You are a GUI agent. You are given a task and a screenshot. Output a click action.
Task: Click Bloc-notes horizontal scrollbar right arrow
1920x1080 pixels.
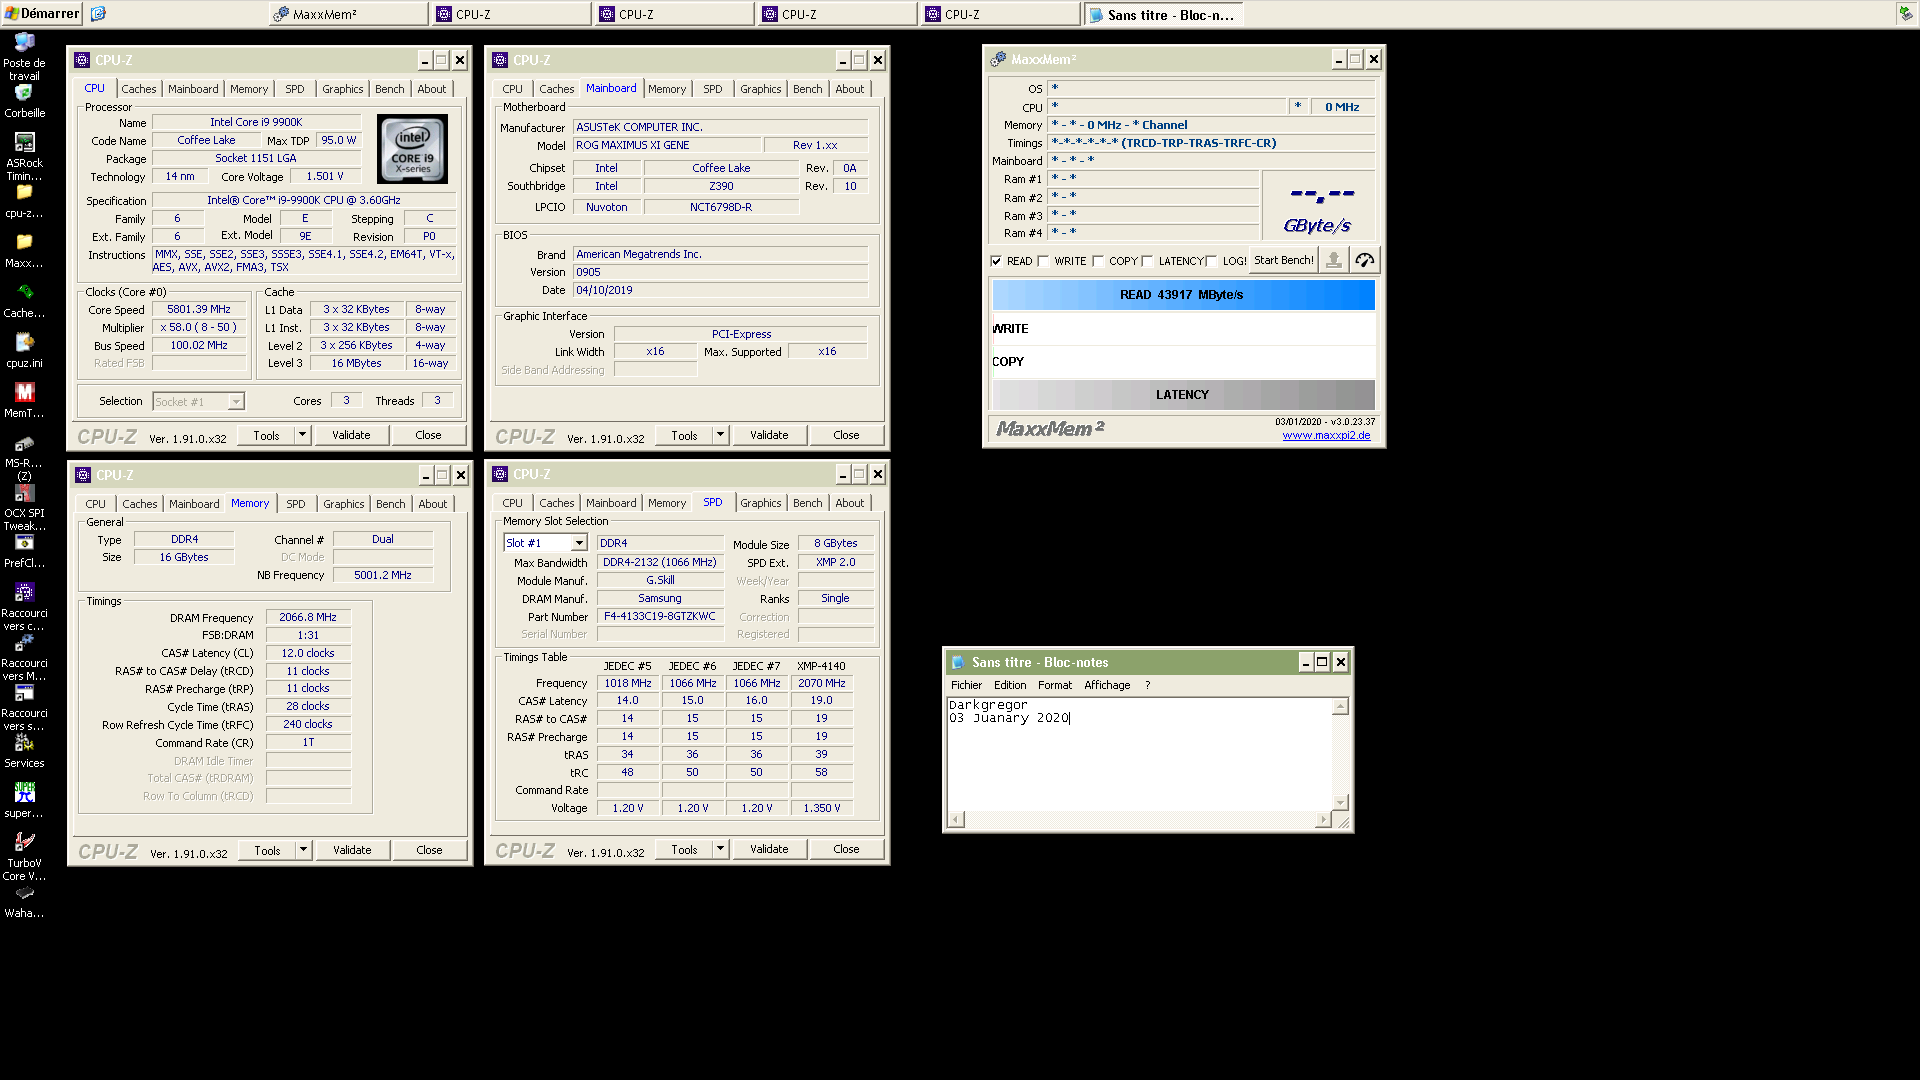click(x=1324, y=820)
